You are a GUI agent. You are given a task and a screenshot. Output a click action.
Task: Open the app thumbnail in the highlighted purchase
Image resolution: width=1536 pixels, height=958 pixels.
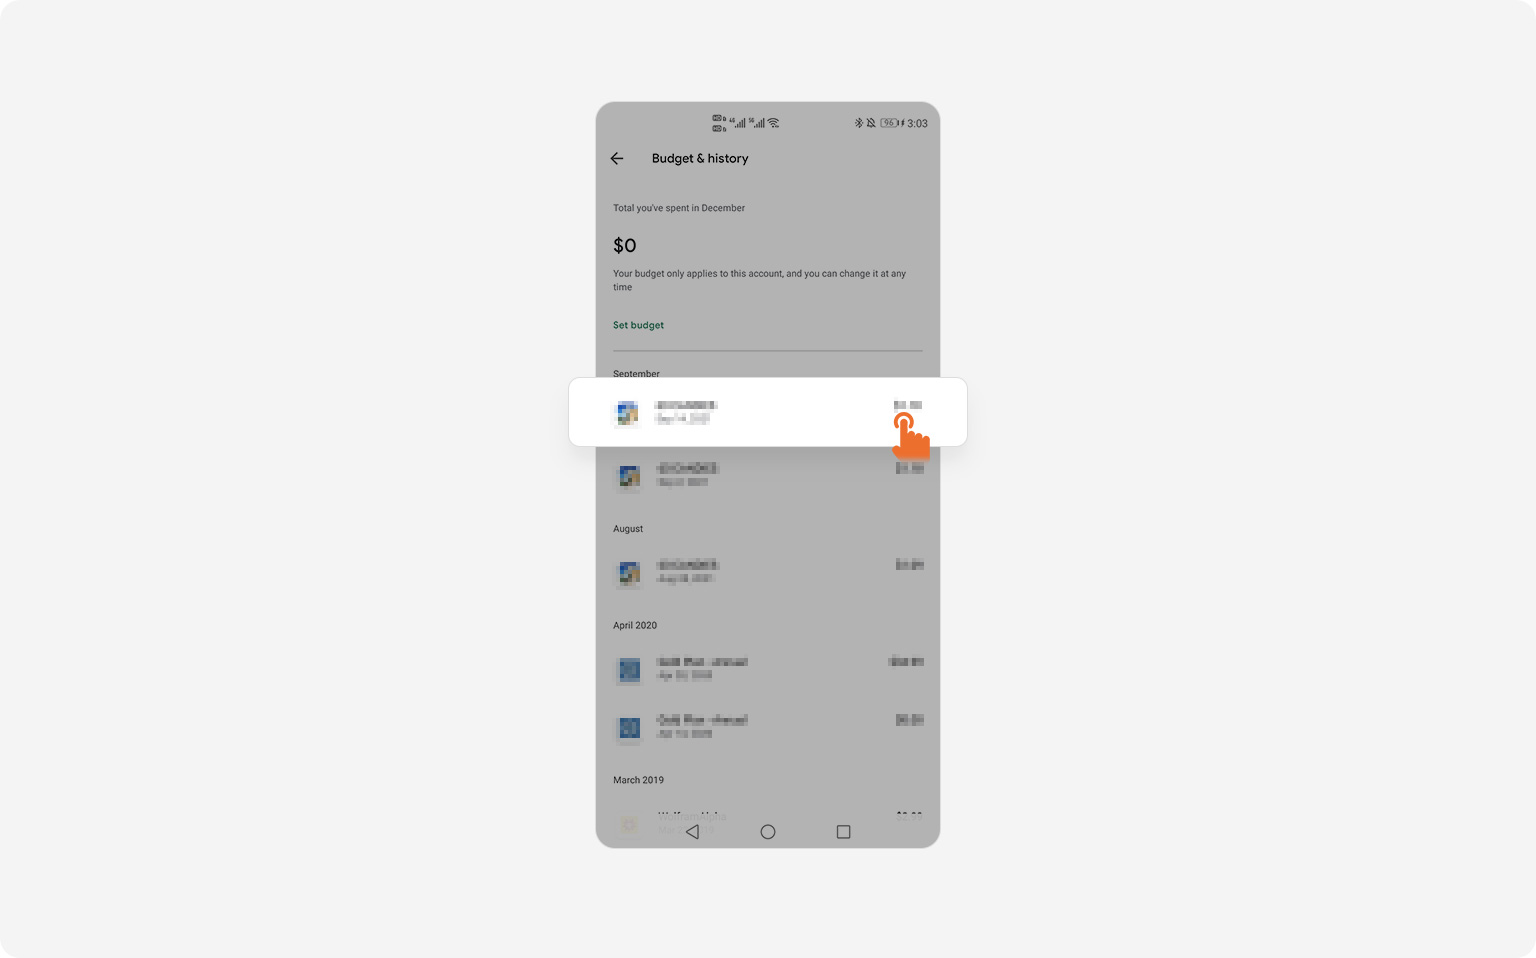pyautogui.click(x=627, y=413)
